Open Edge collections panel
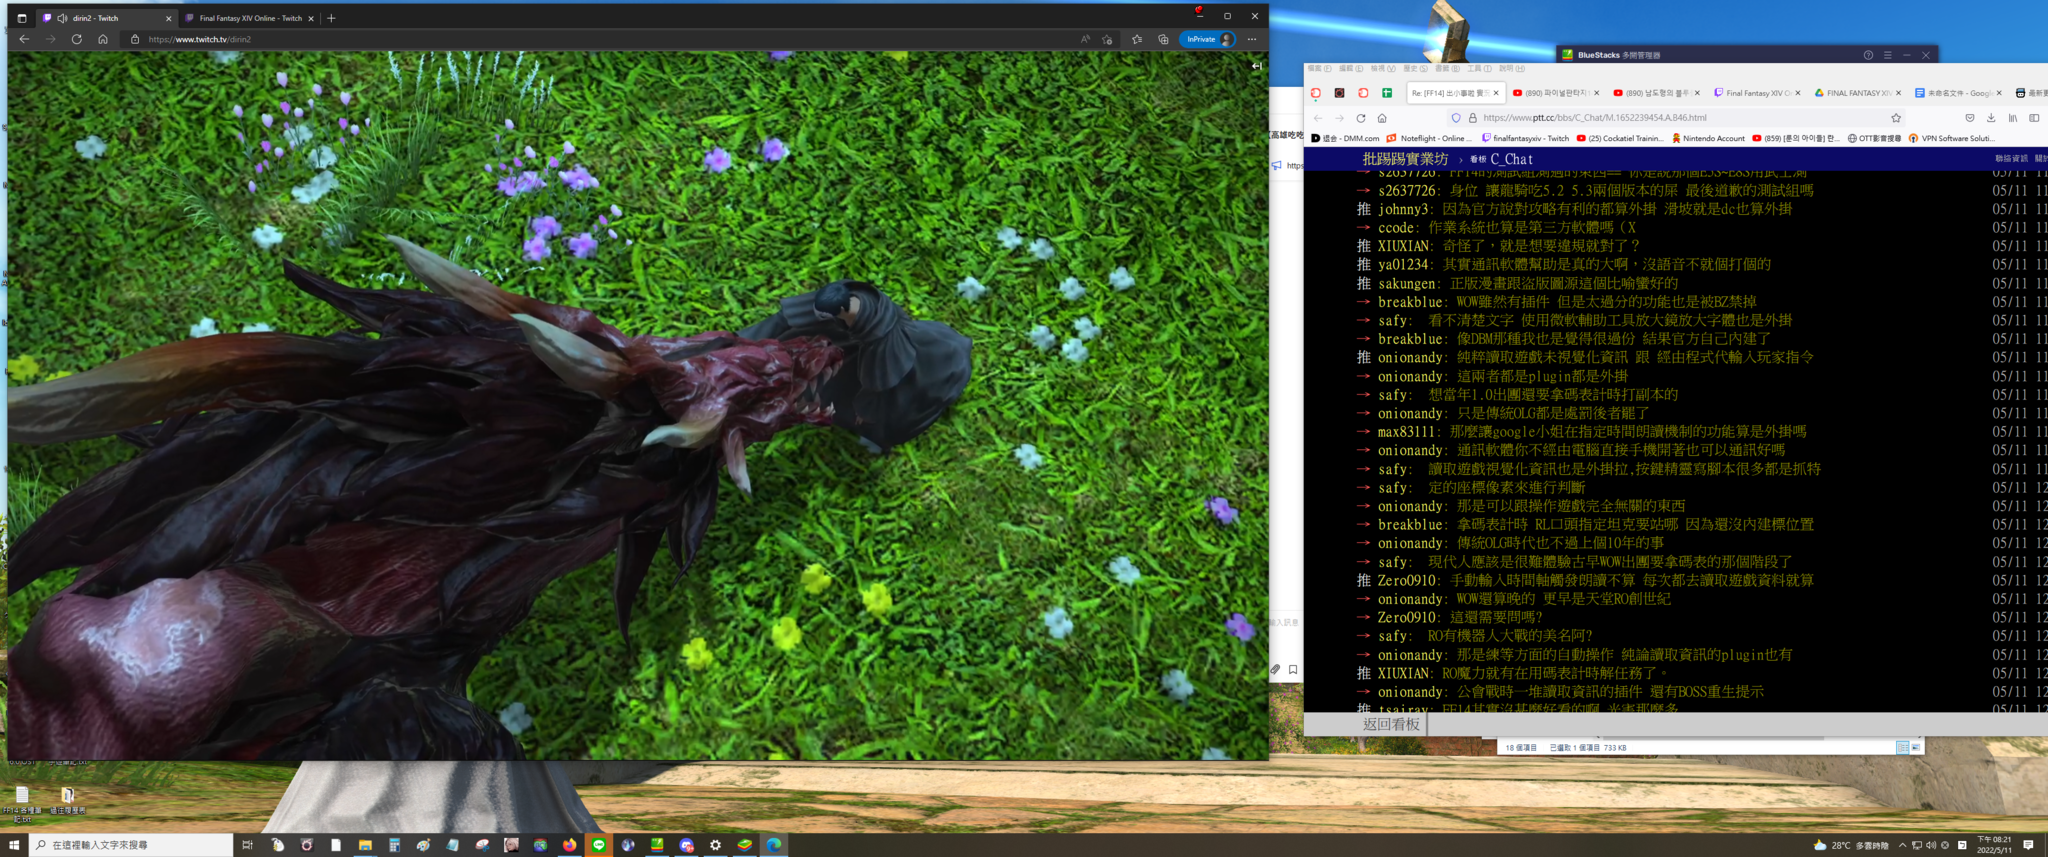 point(1163,39)
